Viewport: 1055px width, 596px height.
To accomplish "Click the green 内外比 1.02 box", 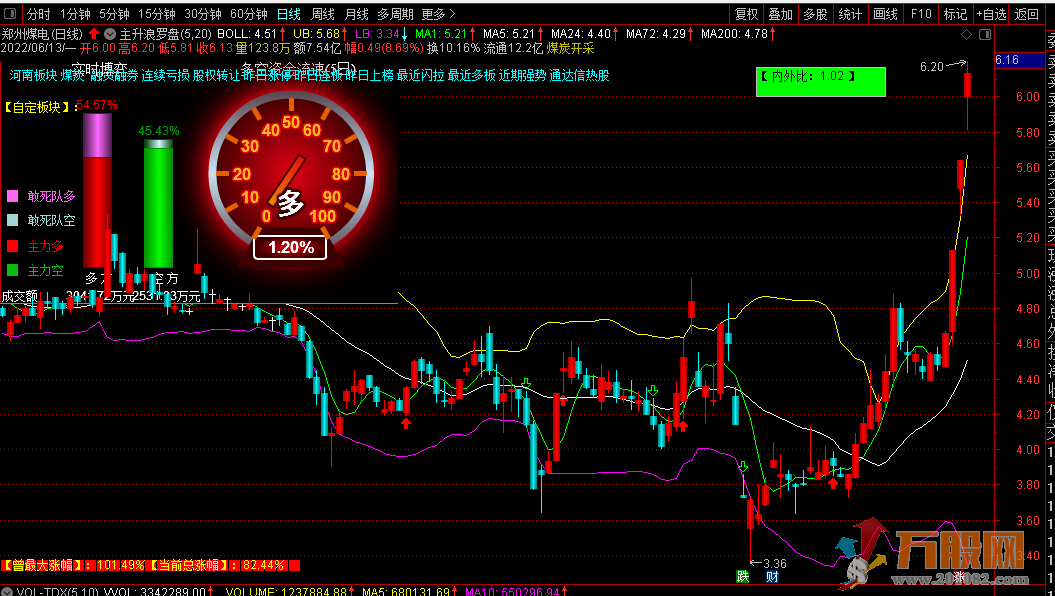I will click(820, 81).
